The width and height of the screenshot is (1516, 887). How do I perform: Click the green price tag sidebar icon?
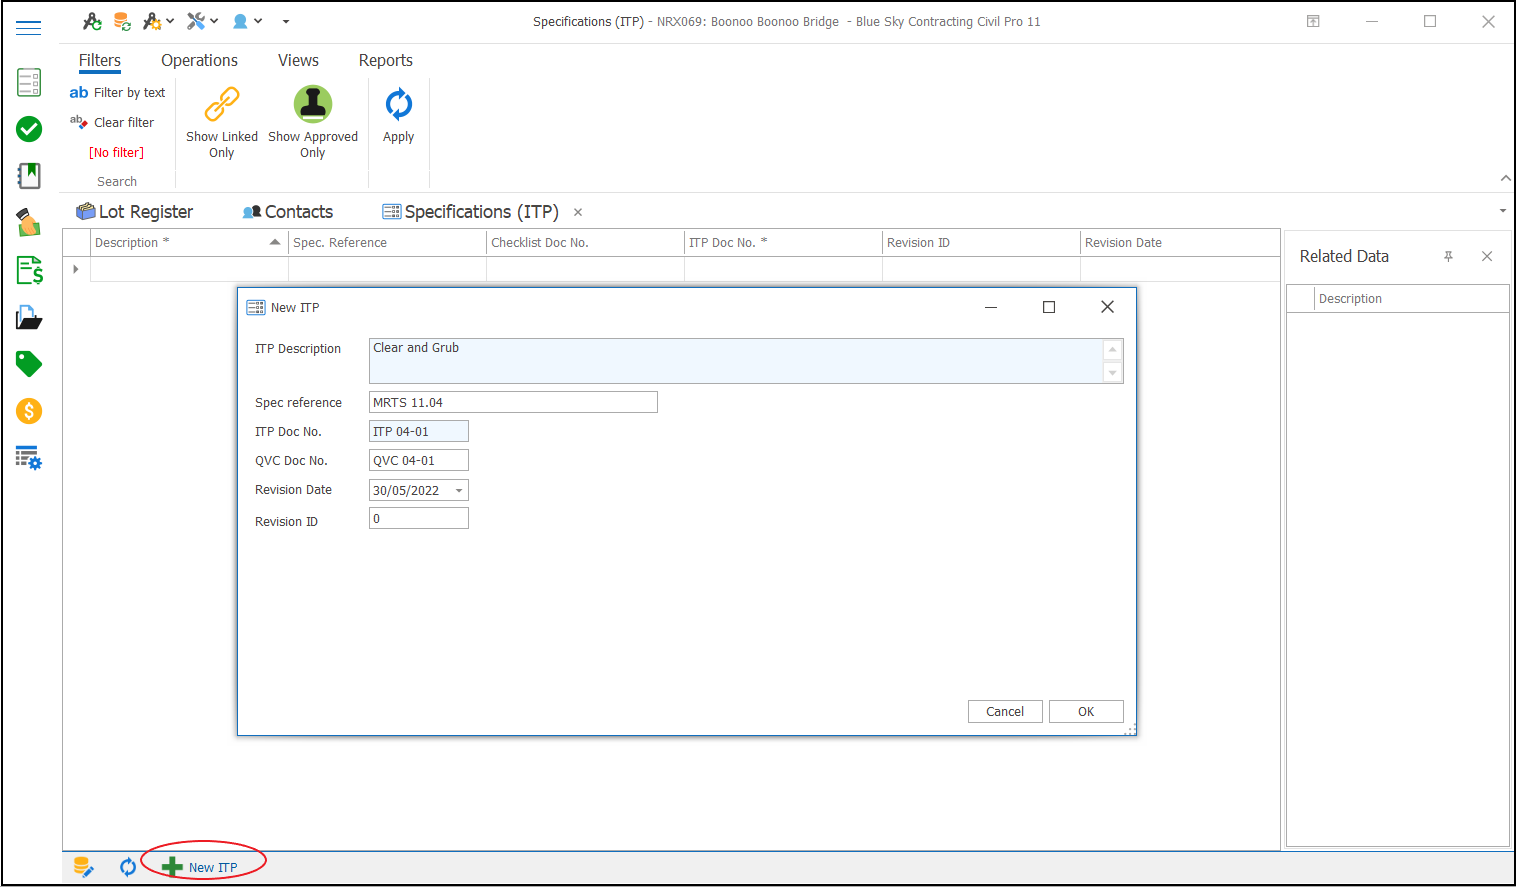click(29, 364)
